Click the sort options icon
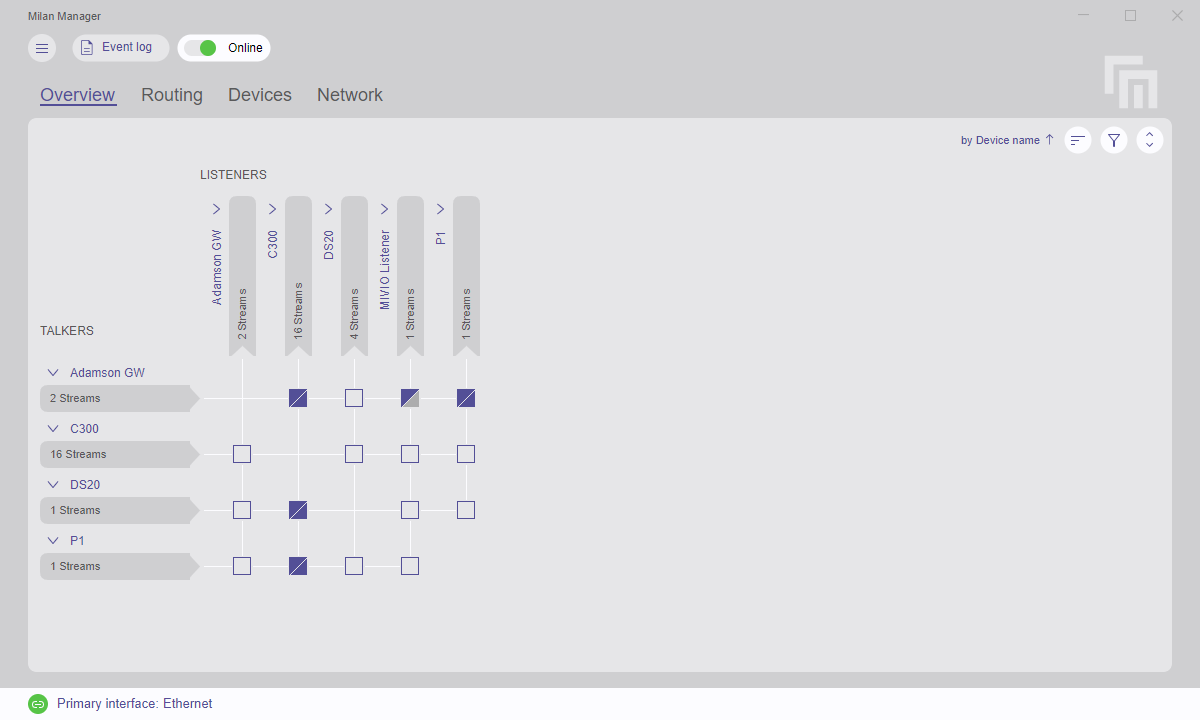The image size is (1200, 720). (1077, 140)
